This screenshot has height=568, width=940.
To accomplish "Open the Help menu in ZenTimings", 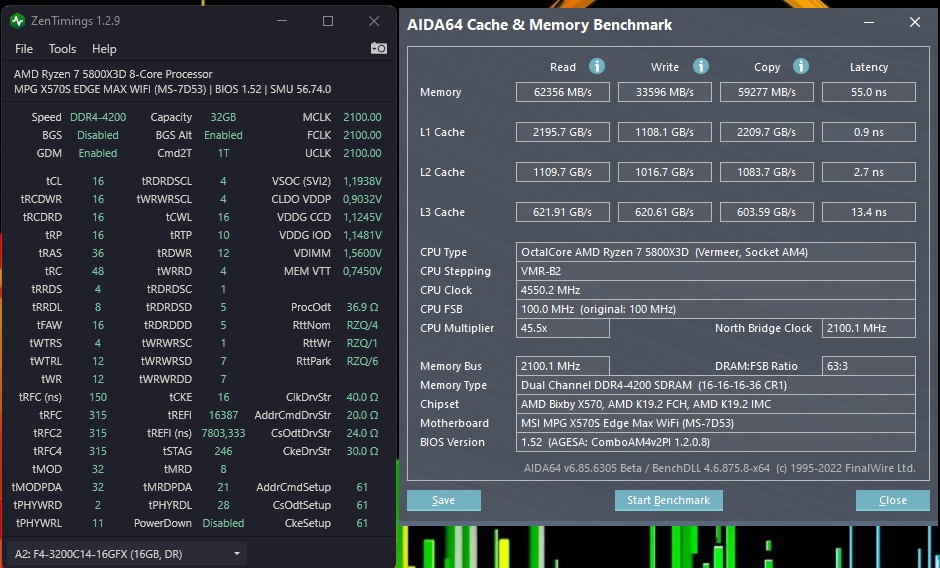I will [104, 49].
